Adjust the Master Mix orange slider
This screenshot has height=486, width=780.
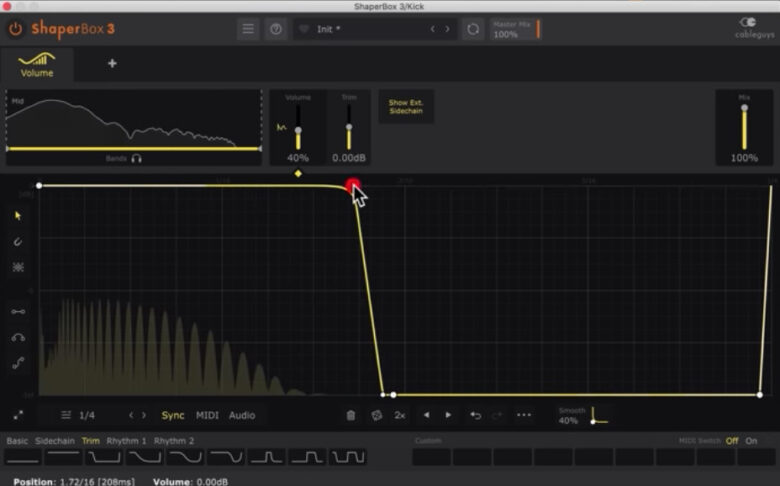[538, 29]
